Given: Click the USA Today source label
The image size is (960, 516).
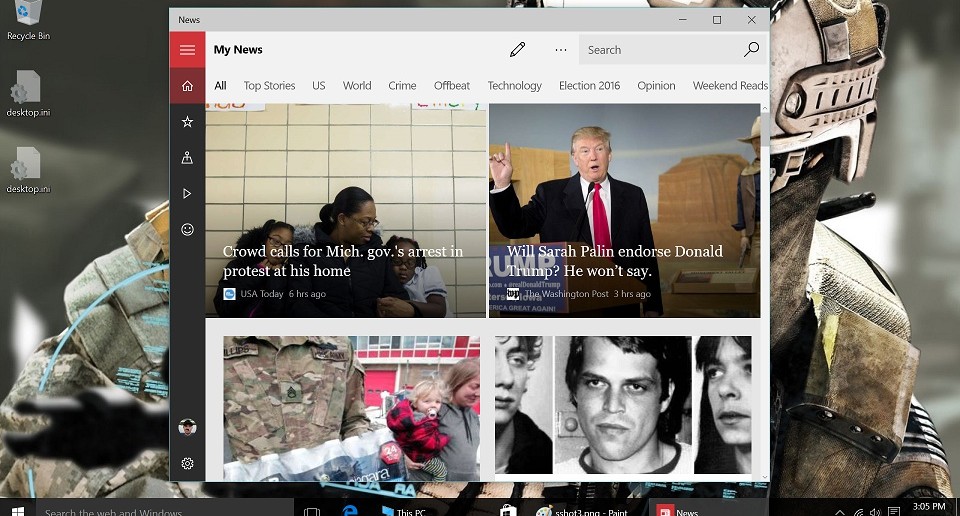Looking at the screenshot, I should point(261,294).
